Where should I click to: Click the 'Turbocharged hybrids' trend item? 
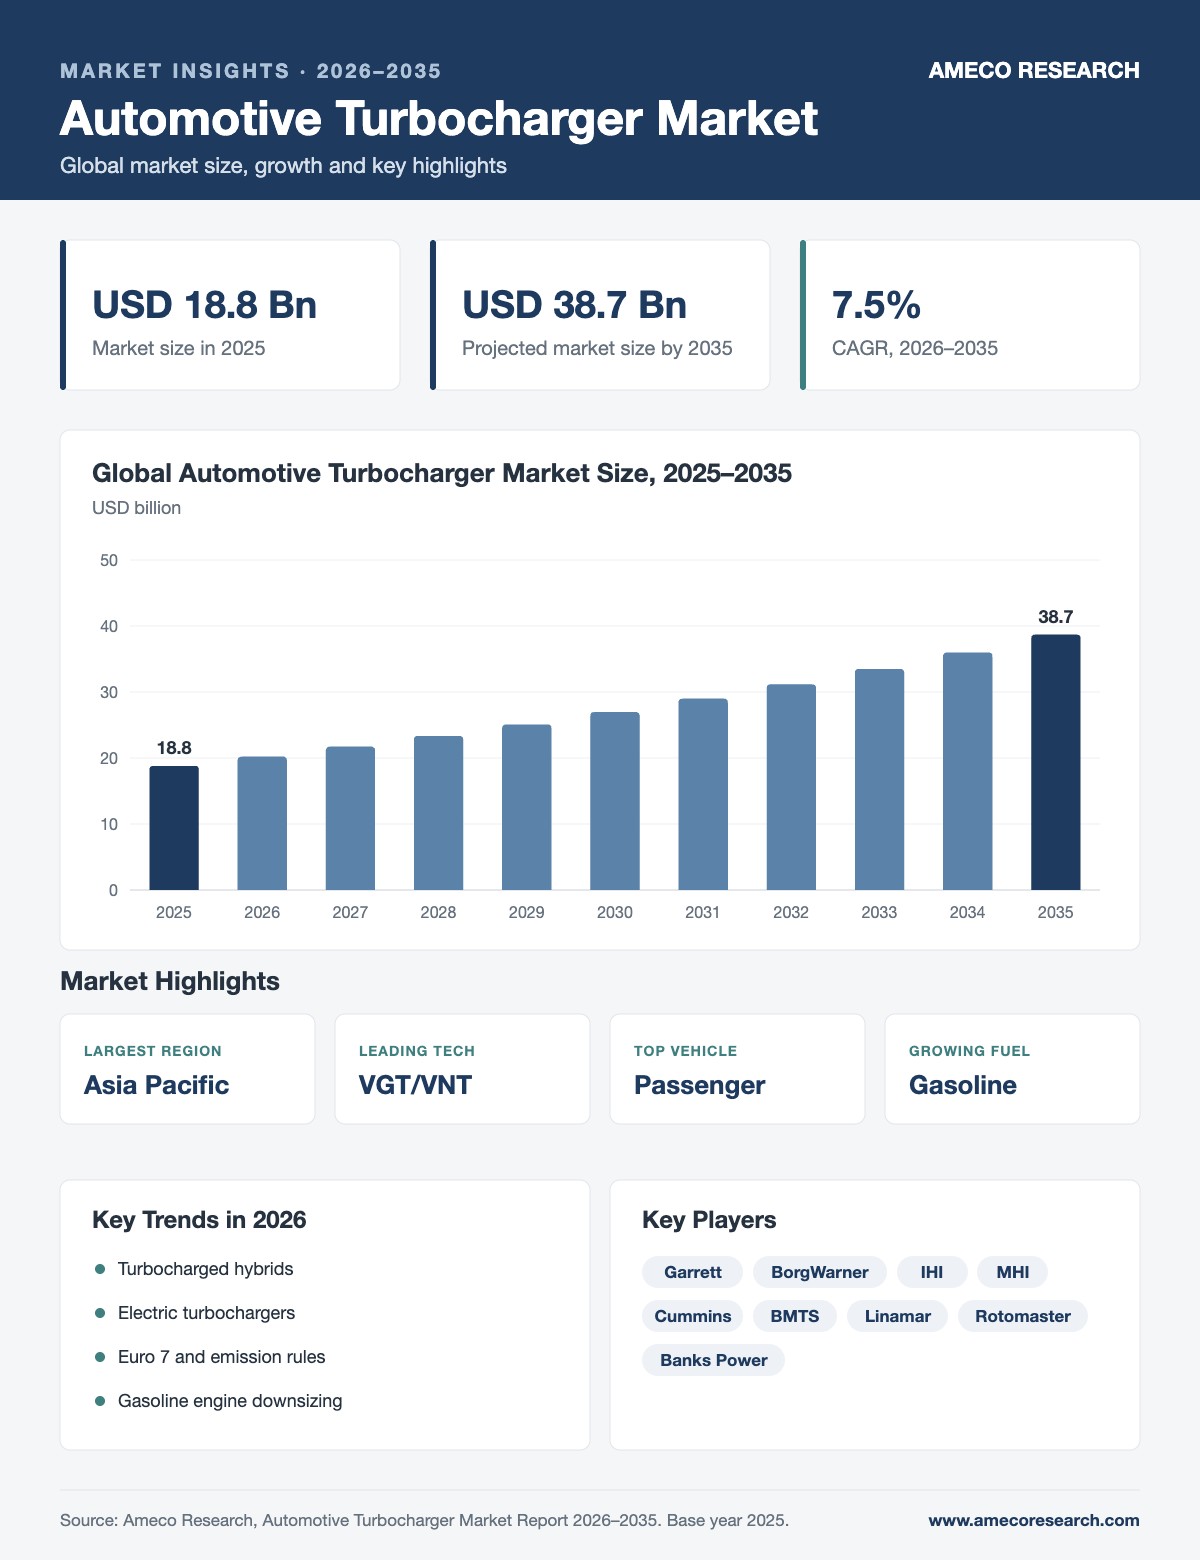point(205,1269)
